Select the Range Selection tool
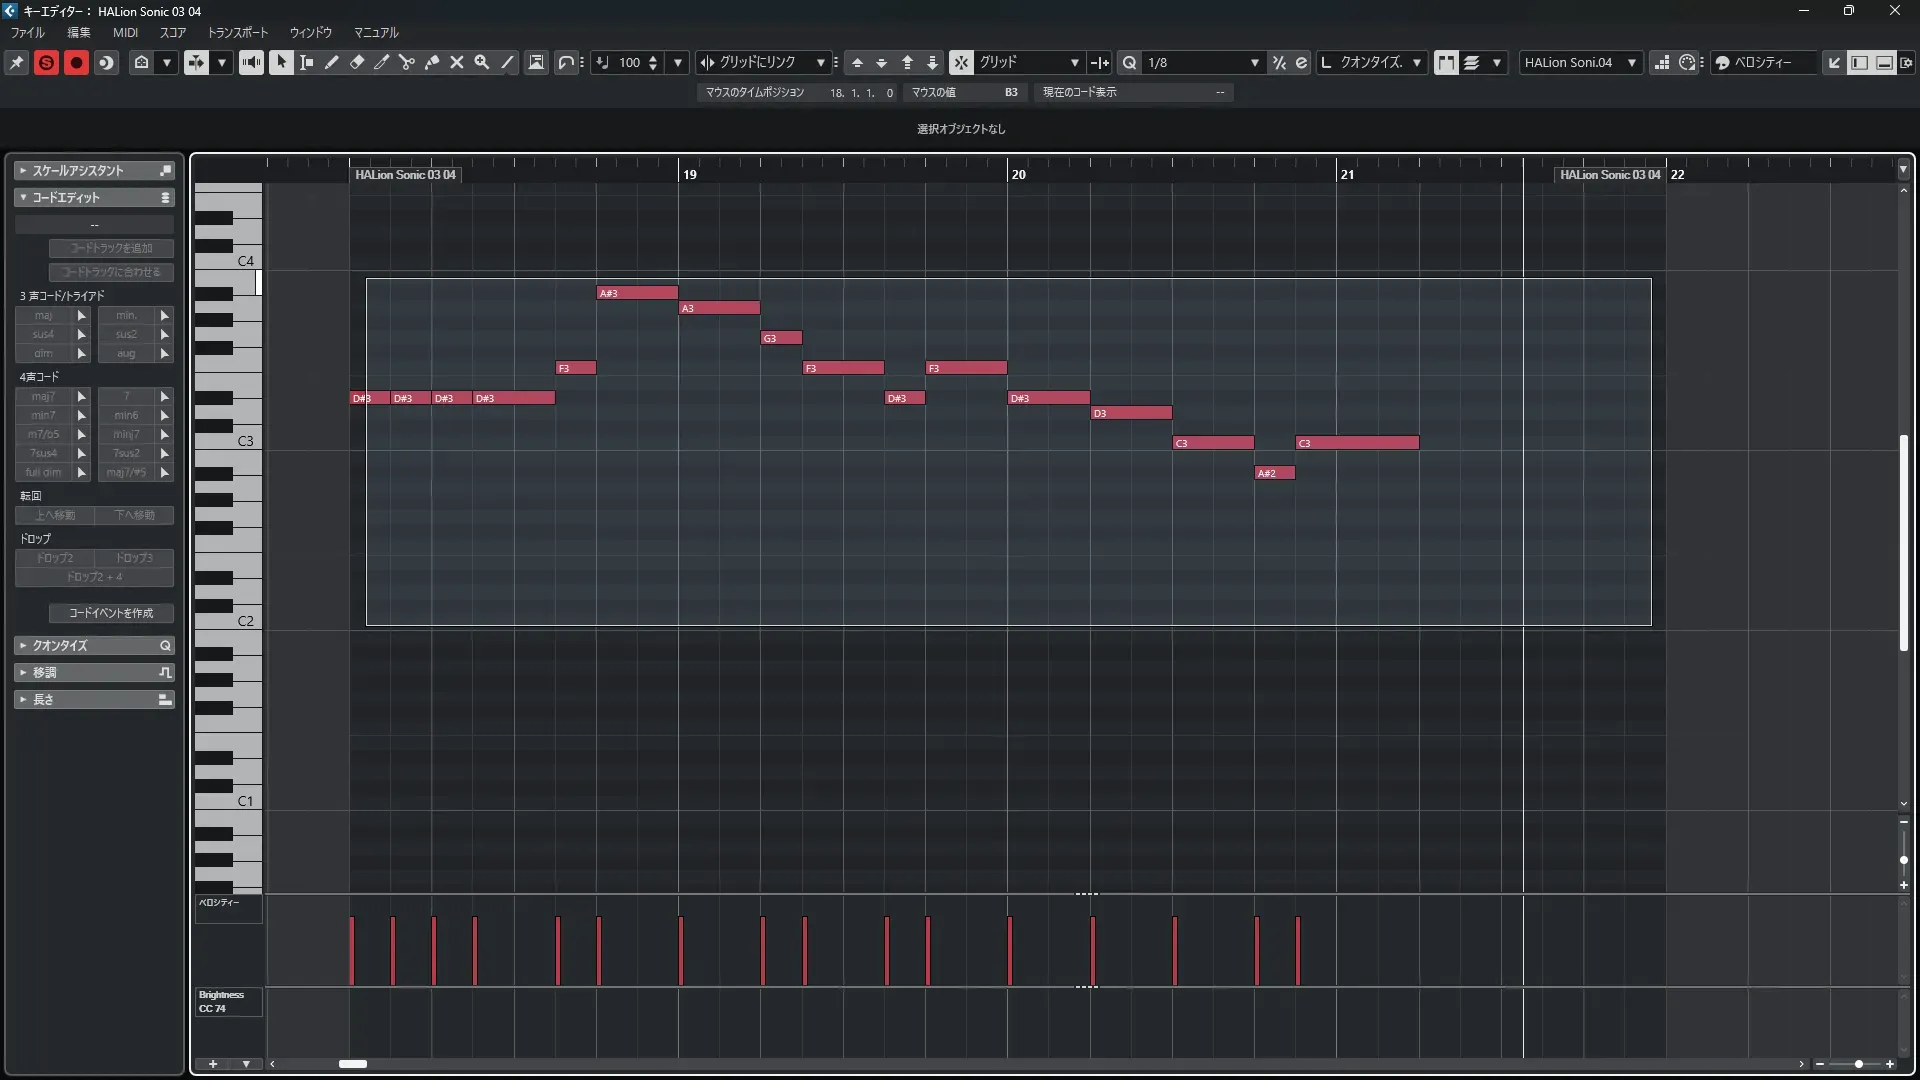 coord(307,62)
